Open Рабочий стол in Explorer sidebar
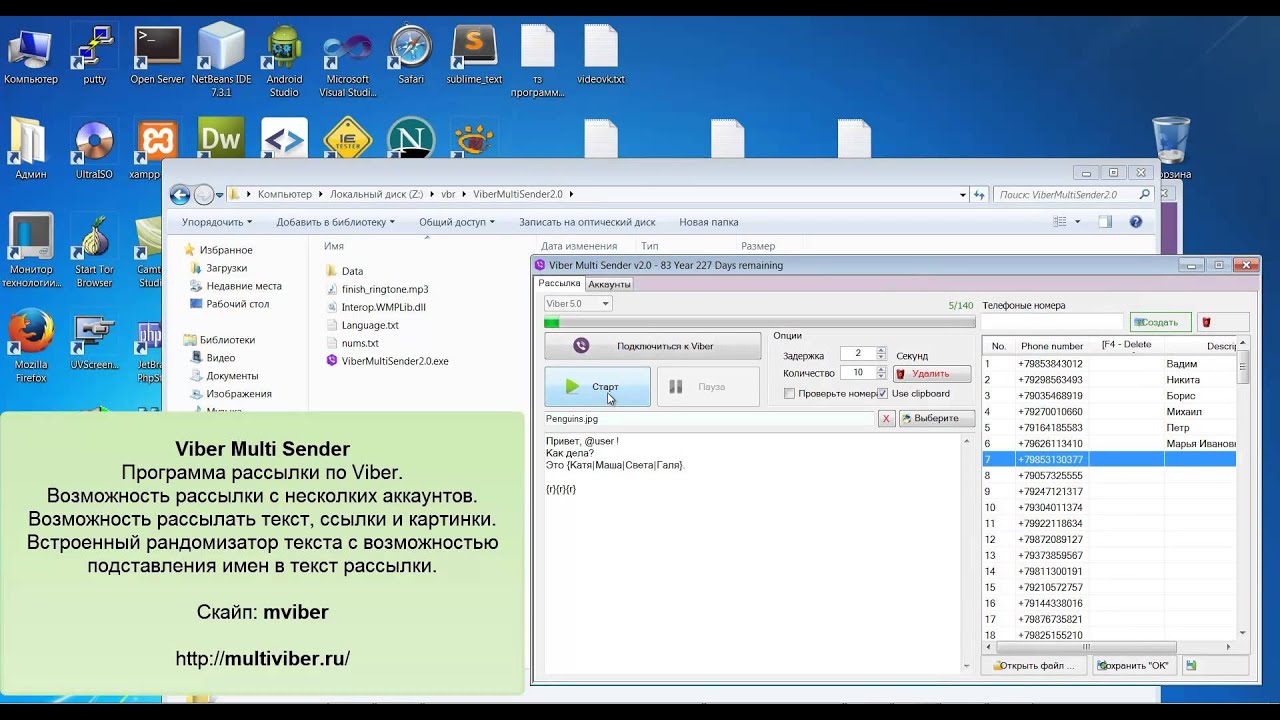 (237, 304)
